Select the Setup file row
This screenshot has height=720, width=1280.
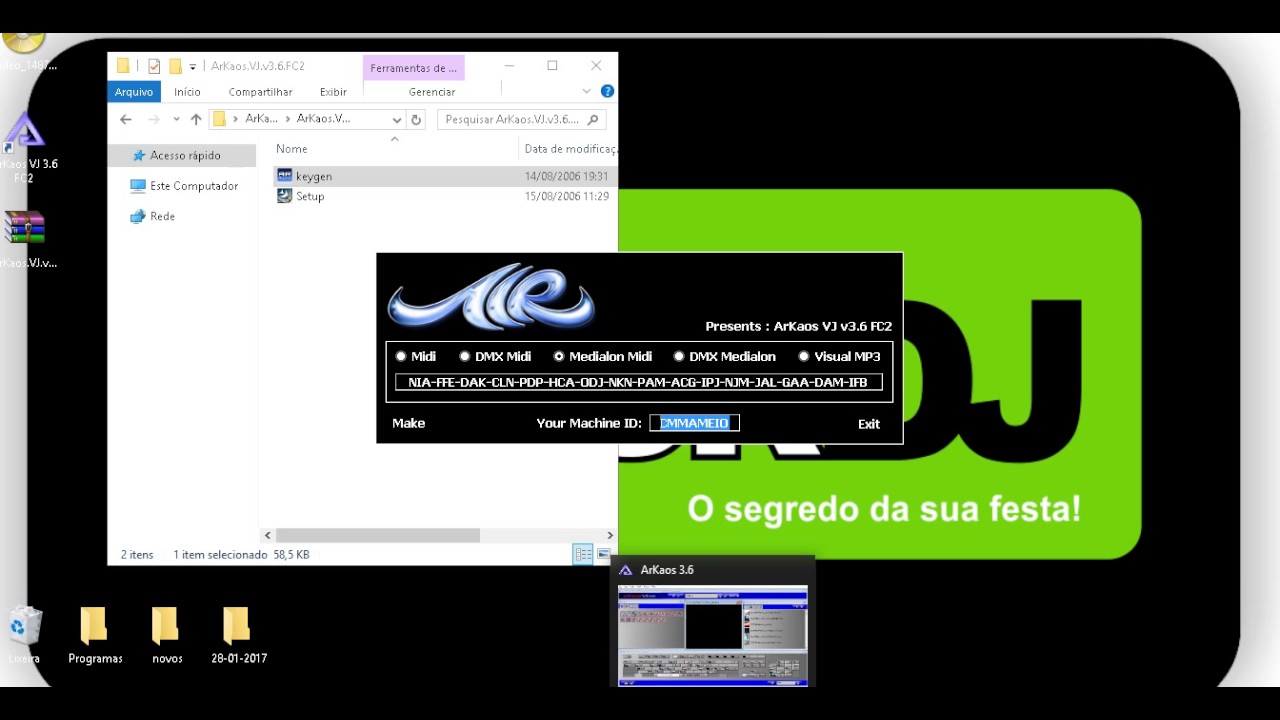tap(445, 196)
